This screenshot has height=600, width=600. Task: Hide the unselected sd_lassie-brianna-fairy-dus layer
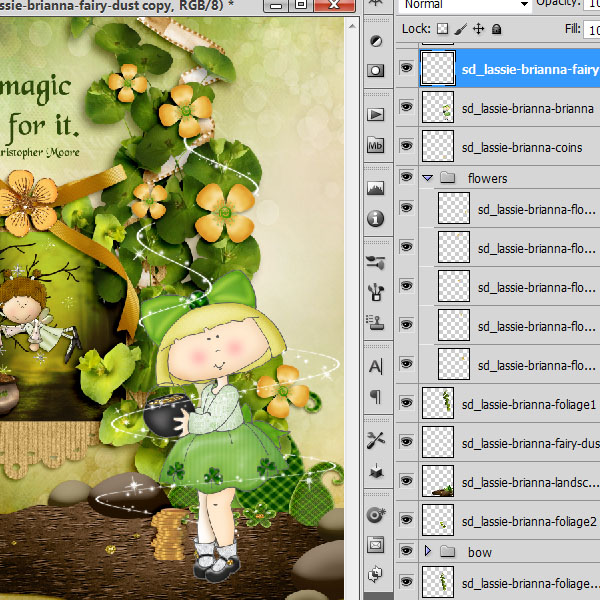[406, 442]
